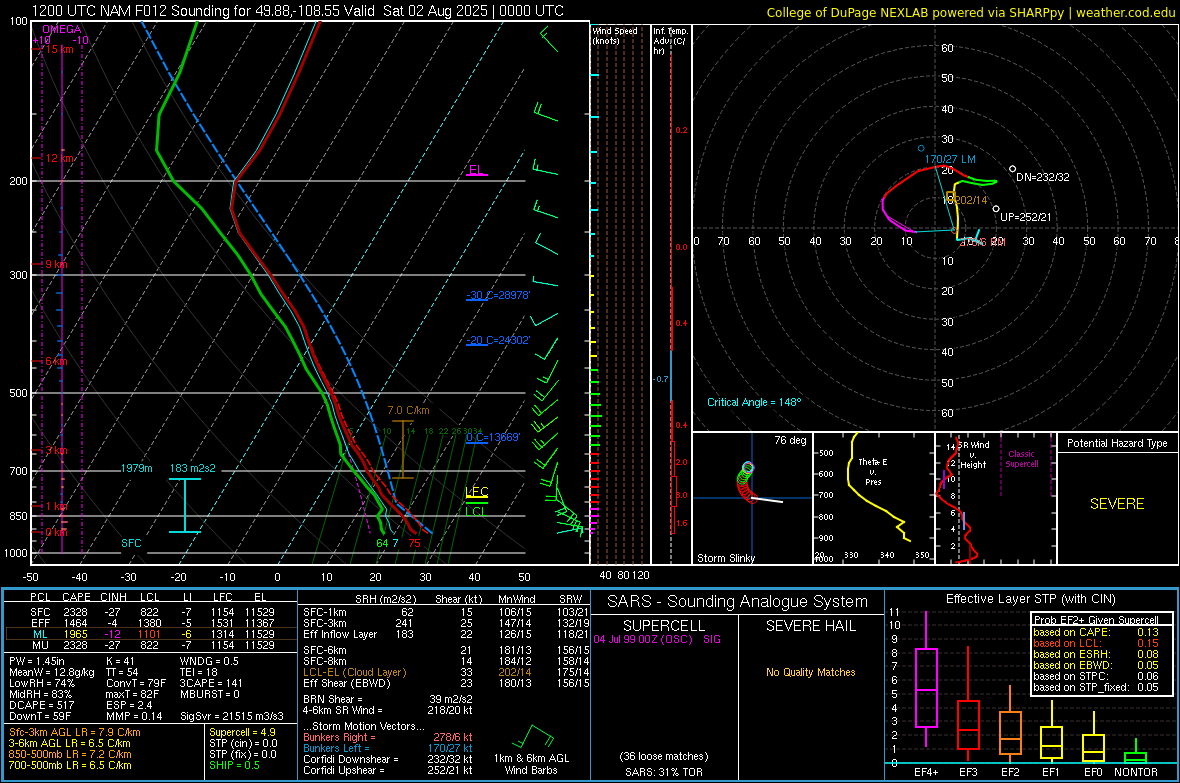The height and width of the screenshot is (783, 1180).
Task: Click the '0 C=13669'' freezing level label
Action: click(493, 437)
